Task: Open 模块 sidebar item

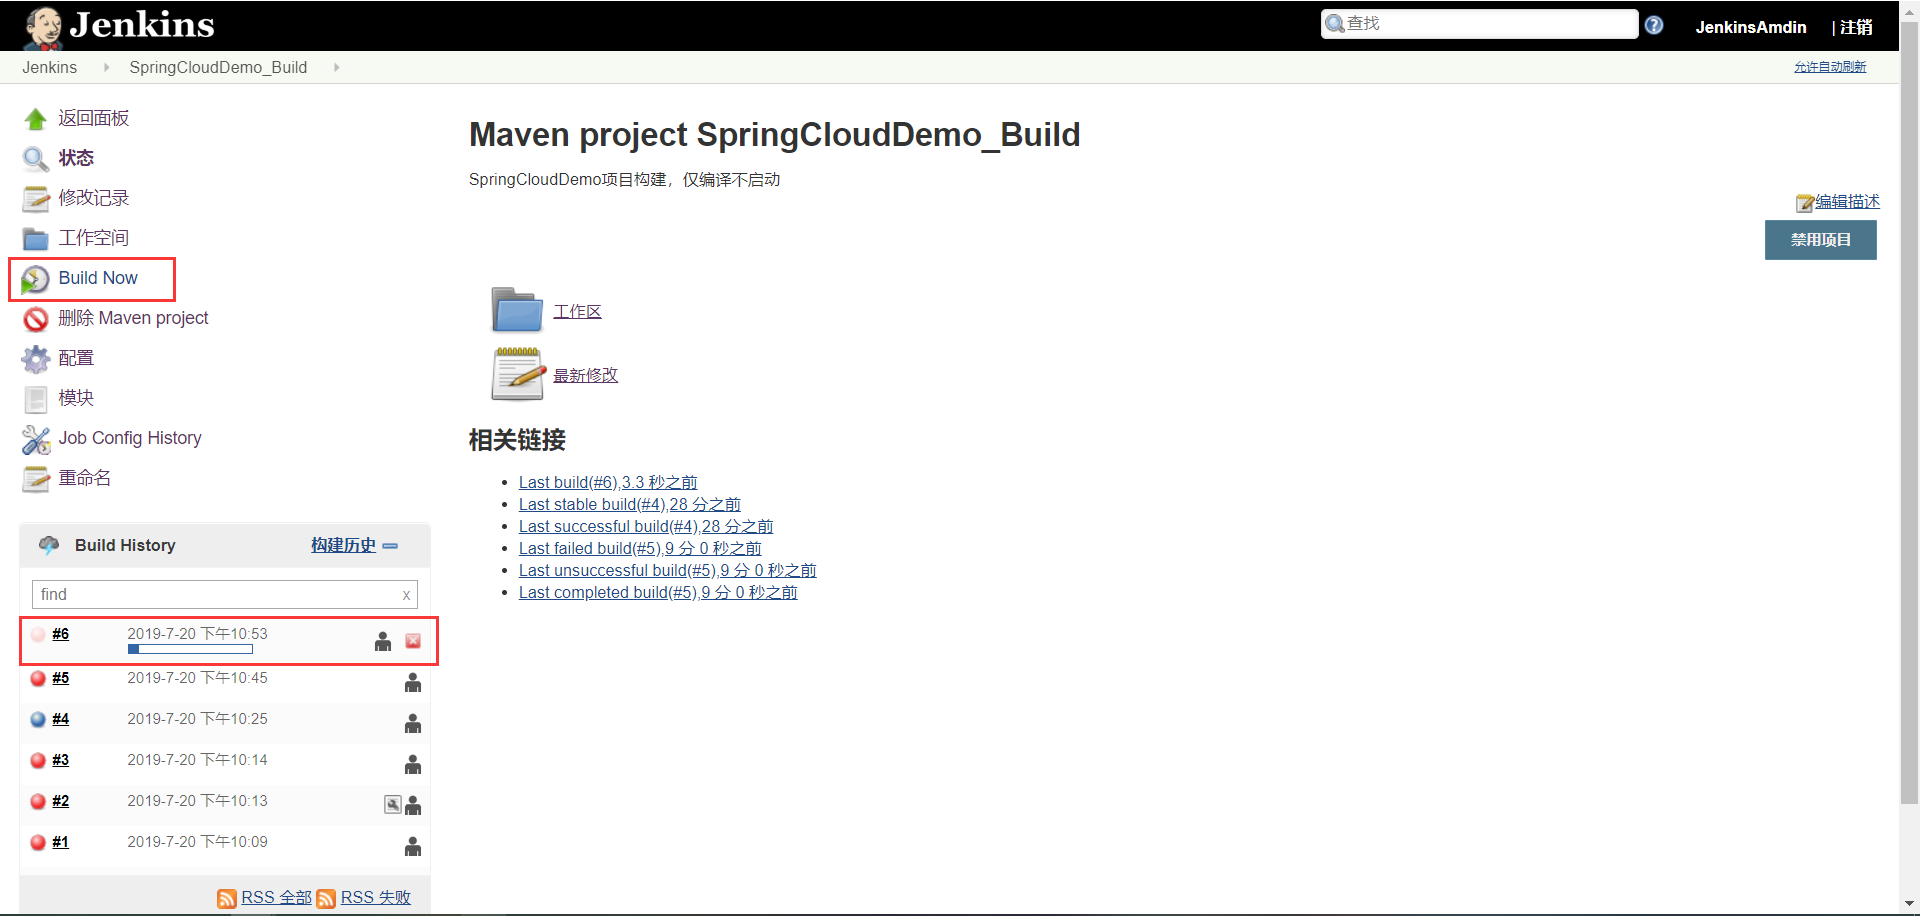Action: pyautogui.click(x=76, y=398)
